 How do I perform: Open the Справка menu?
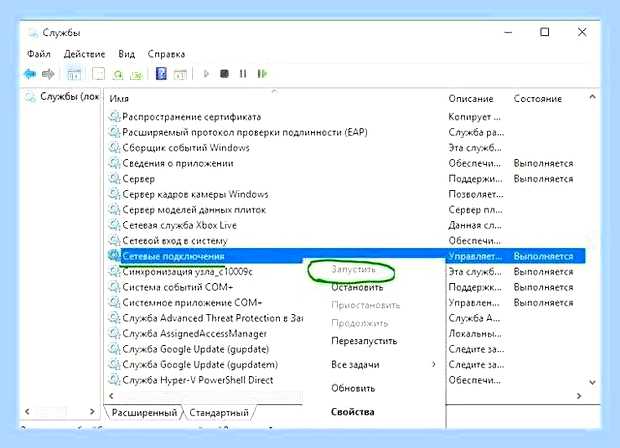[x=166, y=54]
